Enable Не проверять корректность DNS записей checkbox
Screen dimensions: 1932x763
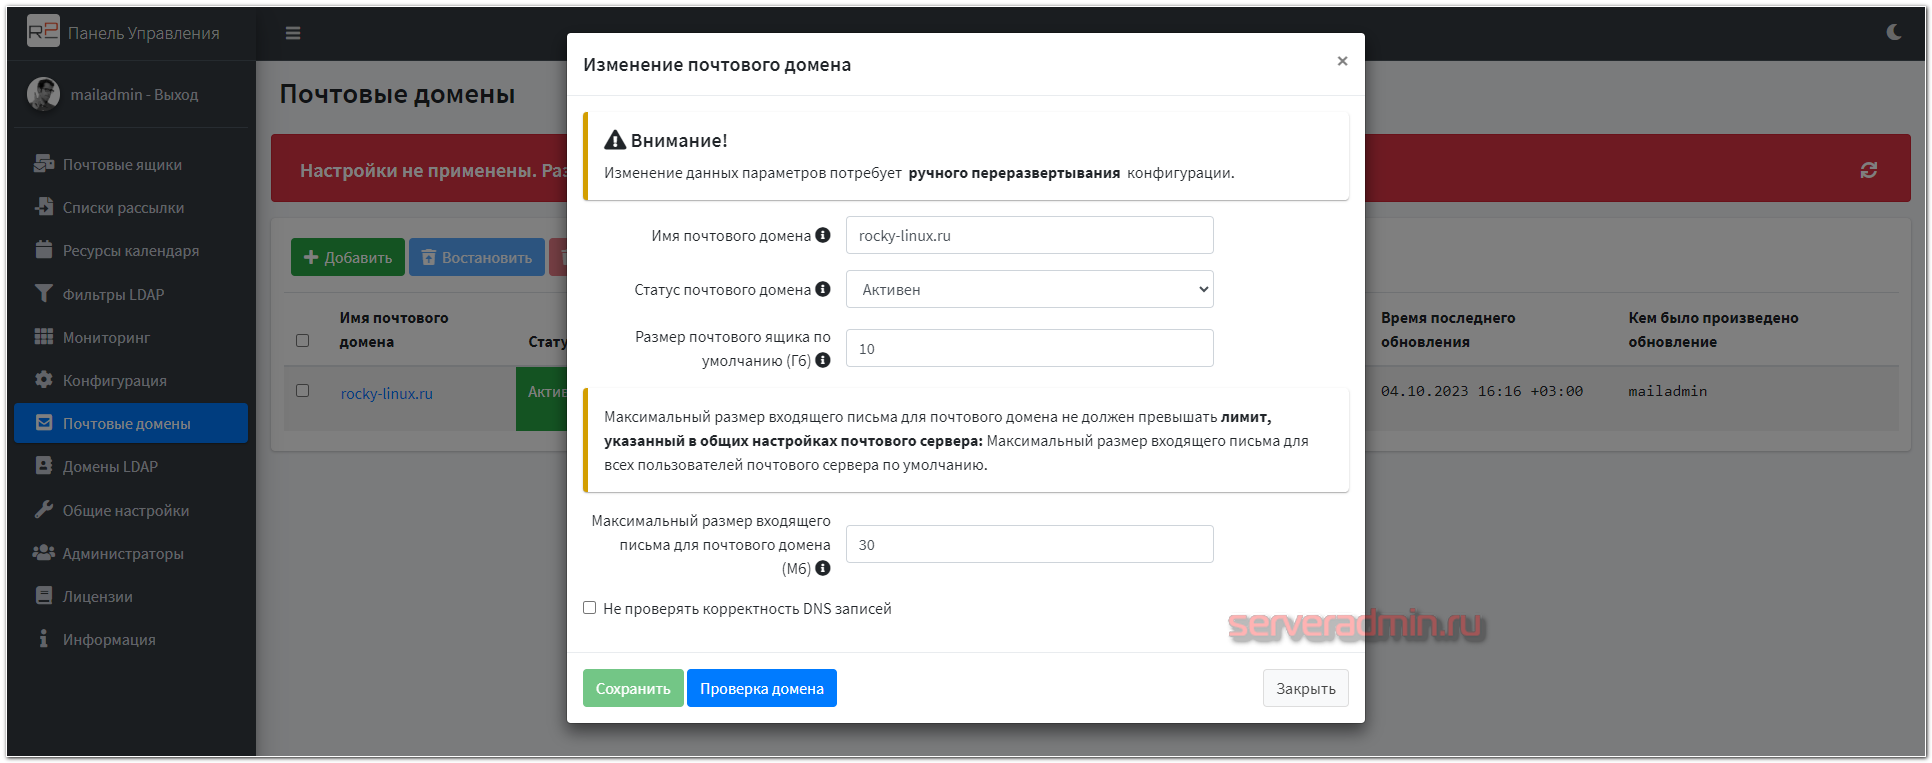[590, 607]
